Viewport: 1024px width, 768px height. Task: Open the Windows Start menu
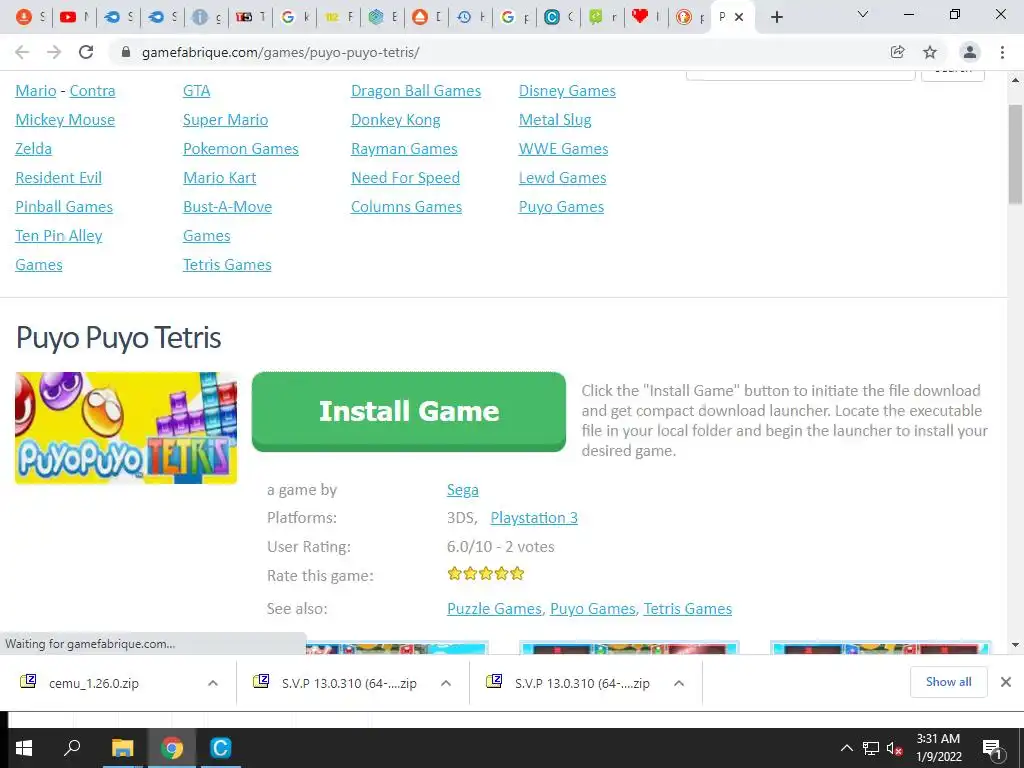tap(24, 748)
